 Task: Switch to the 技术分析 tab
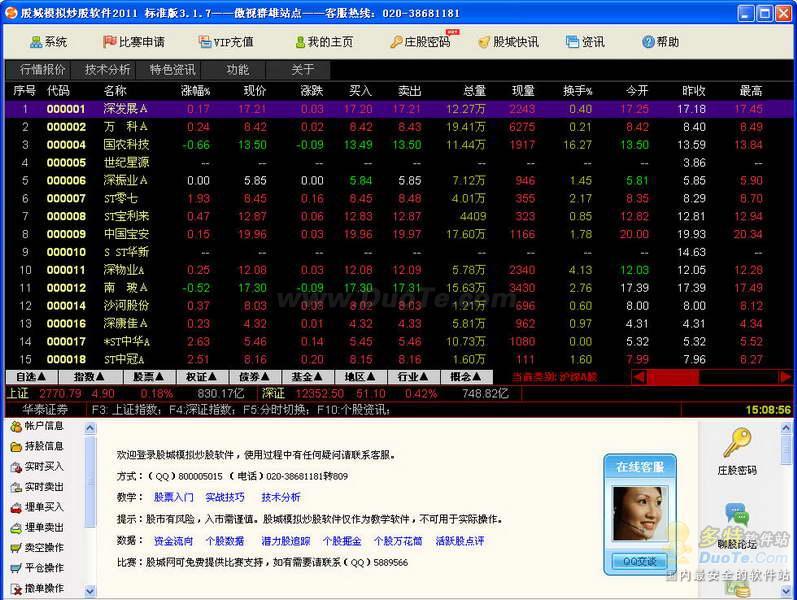pyautogui.click(x=108, y=70)
